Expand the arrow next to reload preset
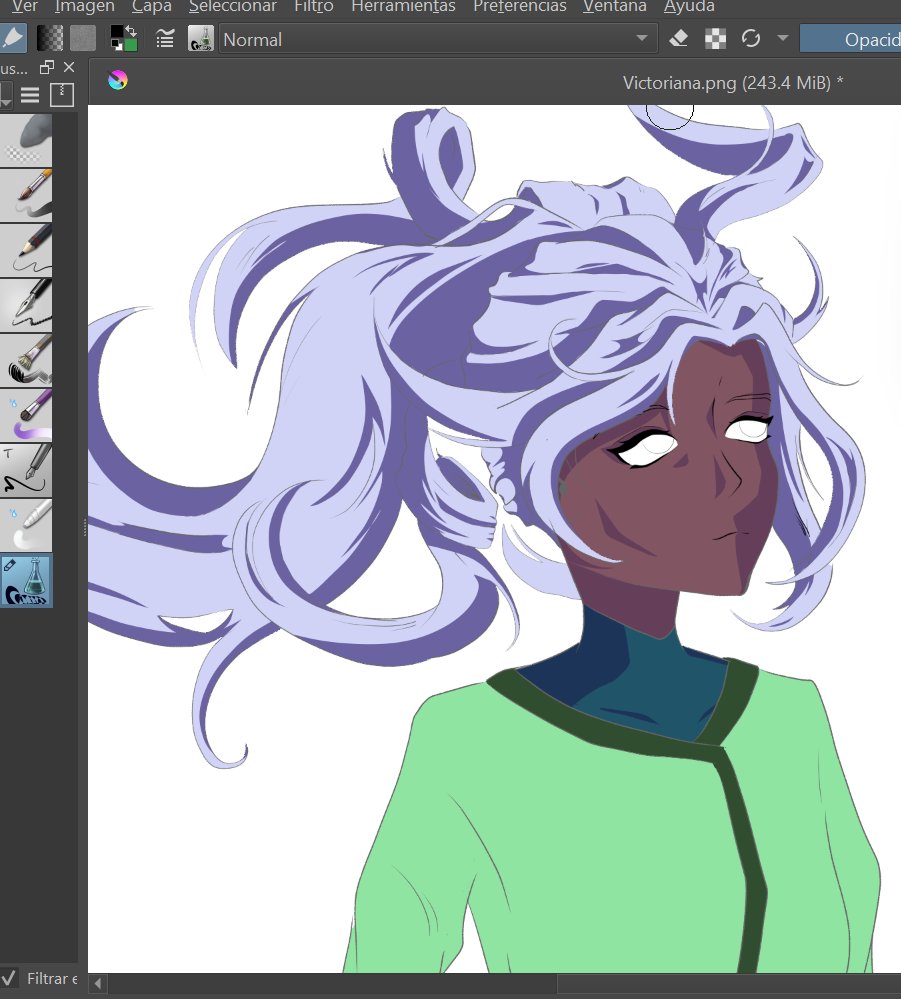901x999 pixels. [782, 39]
